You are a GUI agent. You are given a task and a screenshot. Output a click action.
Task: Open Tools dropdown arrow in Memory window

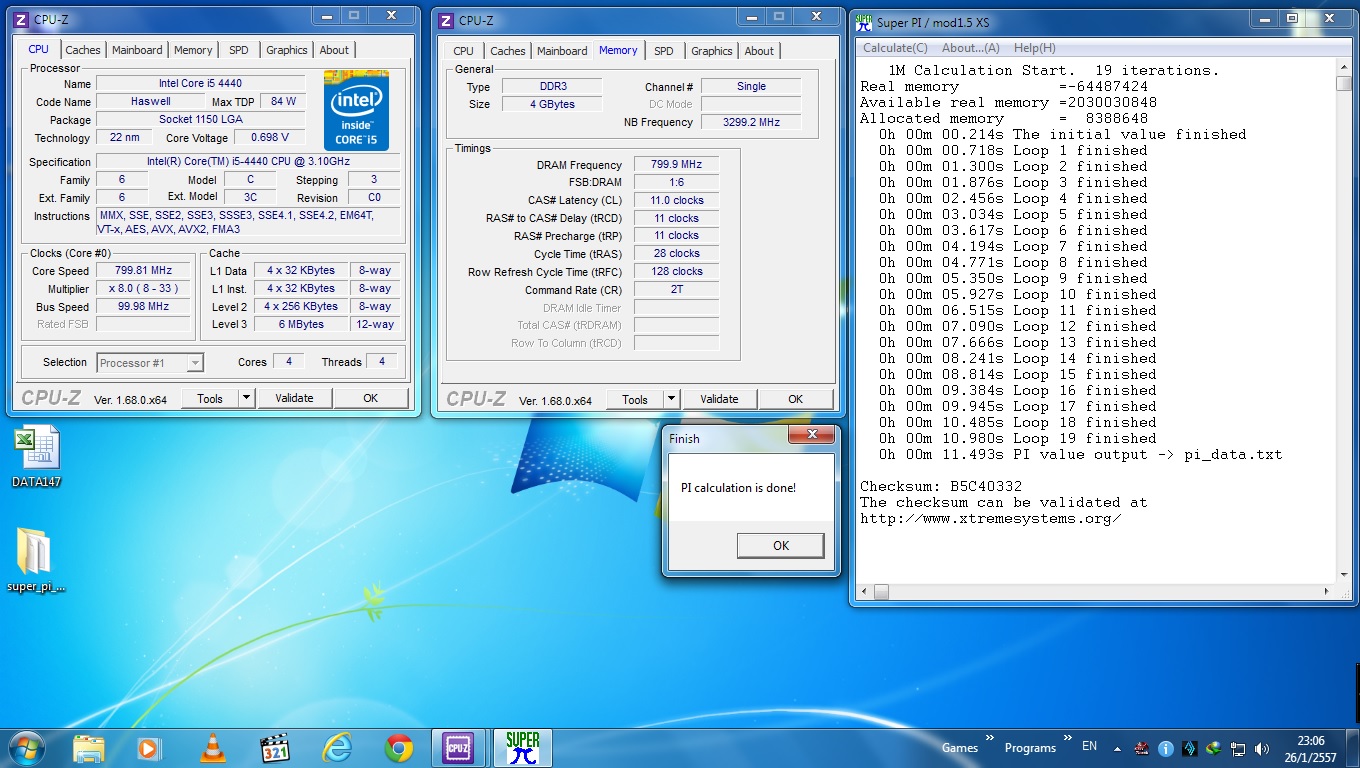pyautogui.click(x=671, y=399)
